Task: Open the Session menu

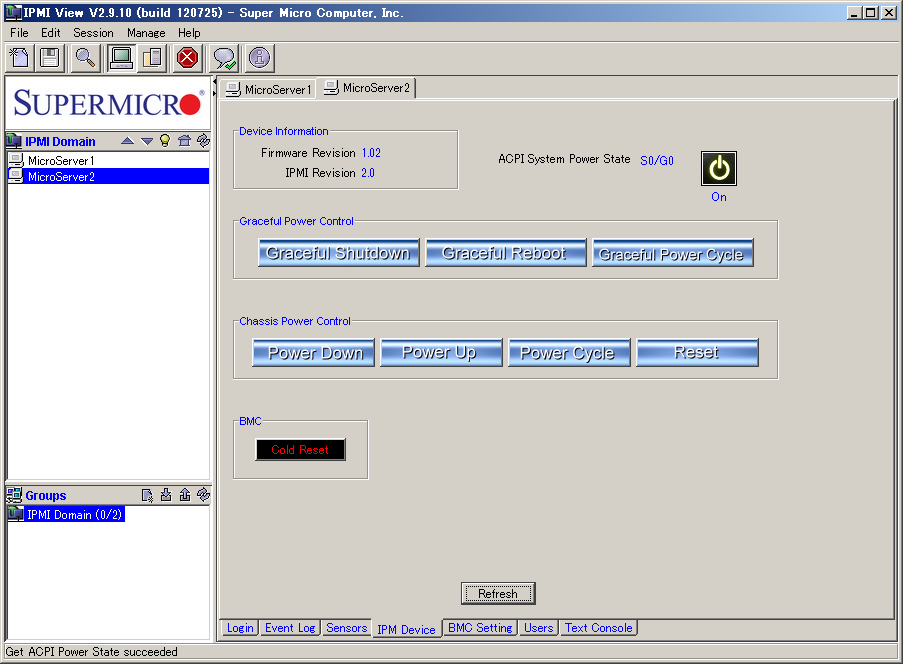Action: coord(93,33)
